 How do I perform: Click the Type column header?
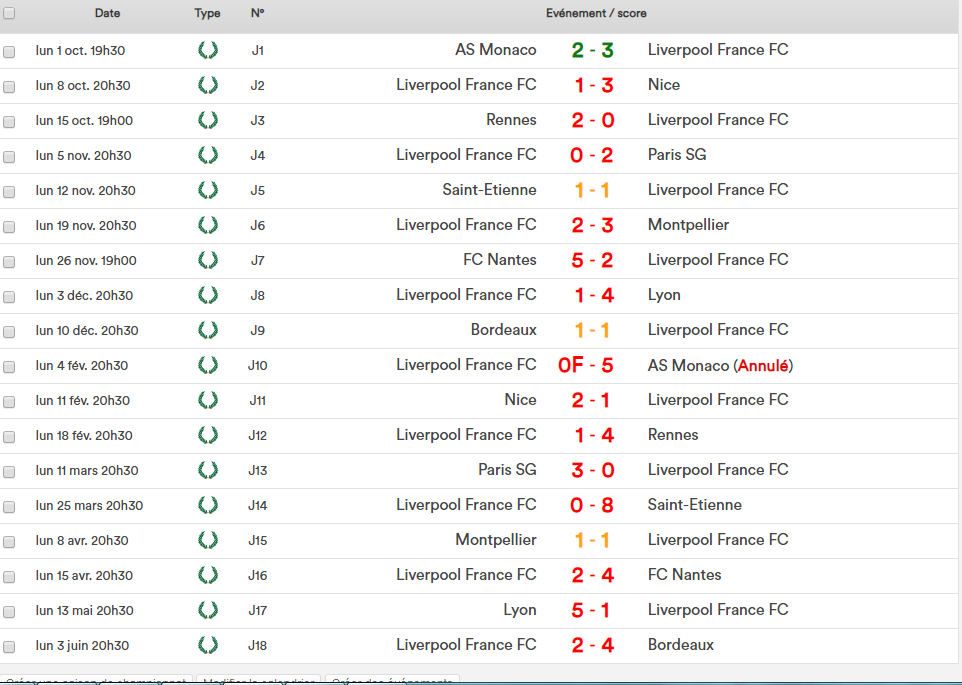(207, 14)
